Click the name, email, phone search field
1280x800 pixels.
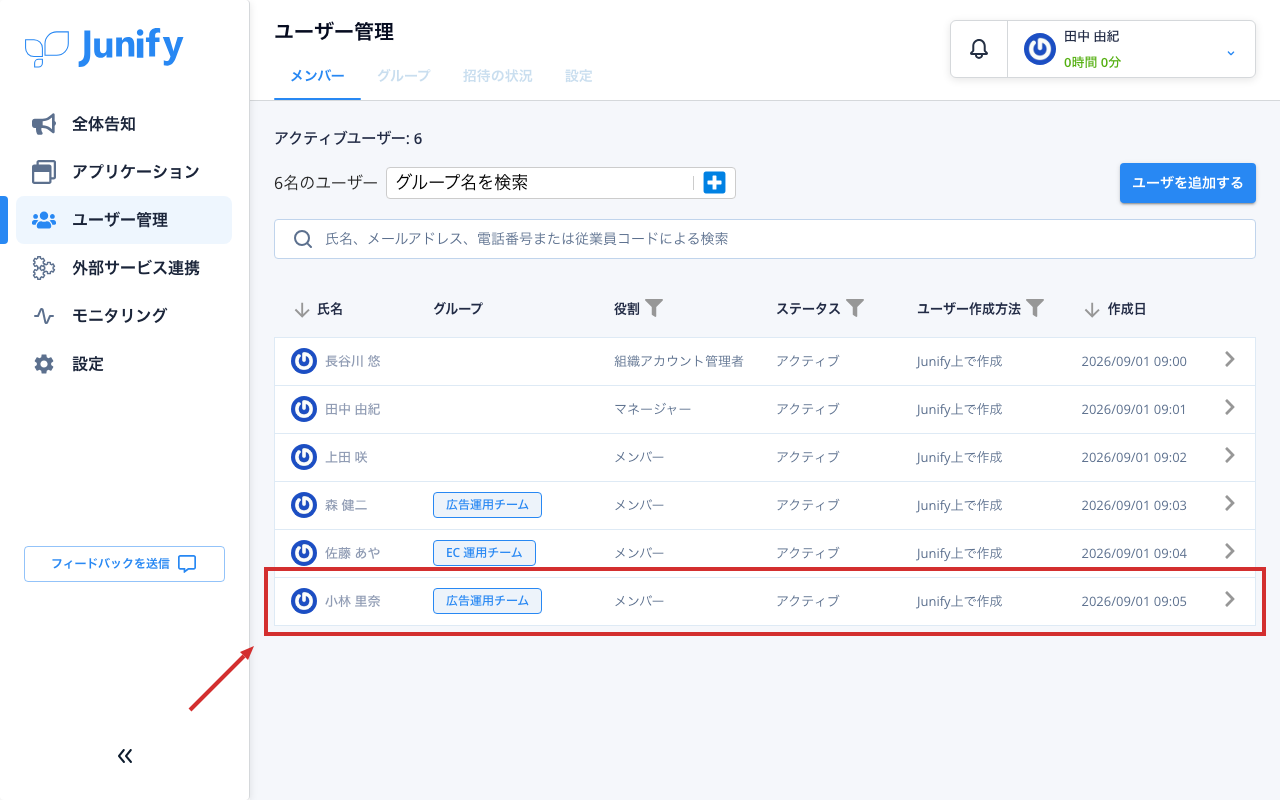[765, 239]
